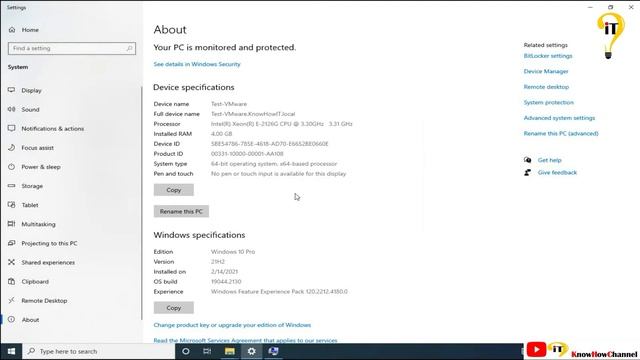Open Rename this PC (advanced) link
The image size is (640, 360).
click(561, 133)
